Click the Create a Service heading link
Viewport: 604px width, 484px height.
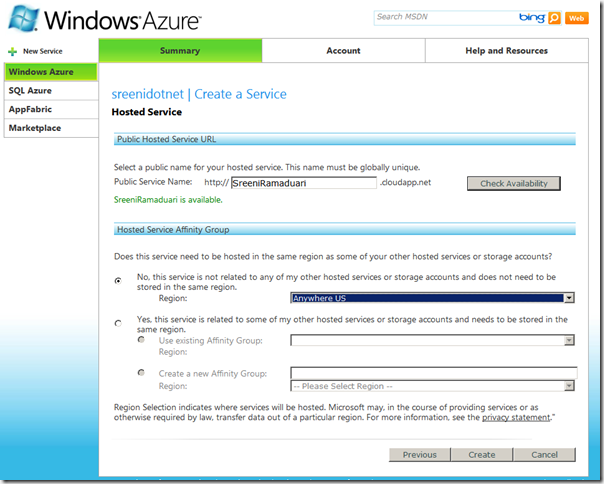pyautogui.click(x=240, y=94)
